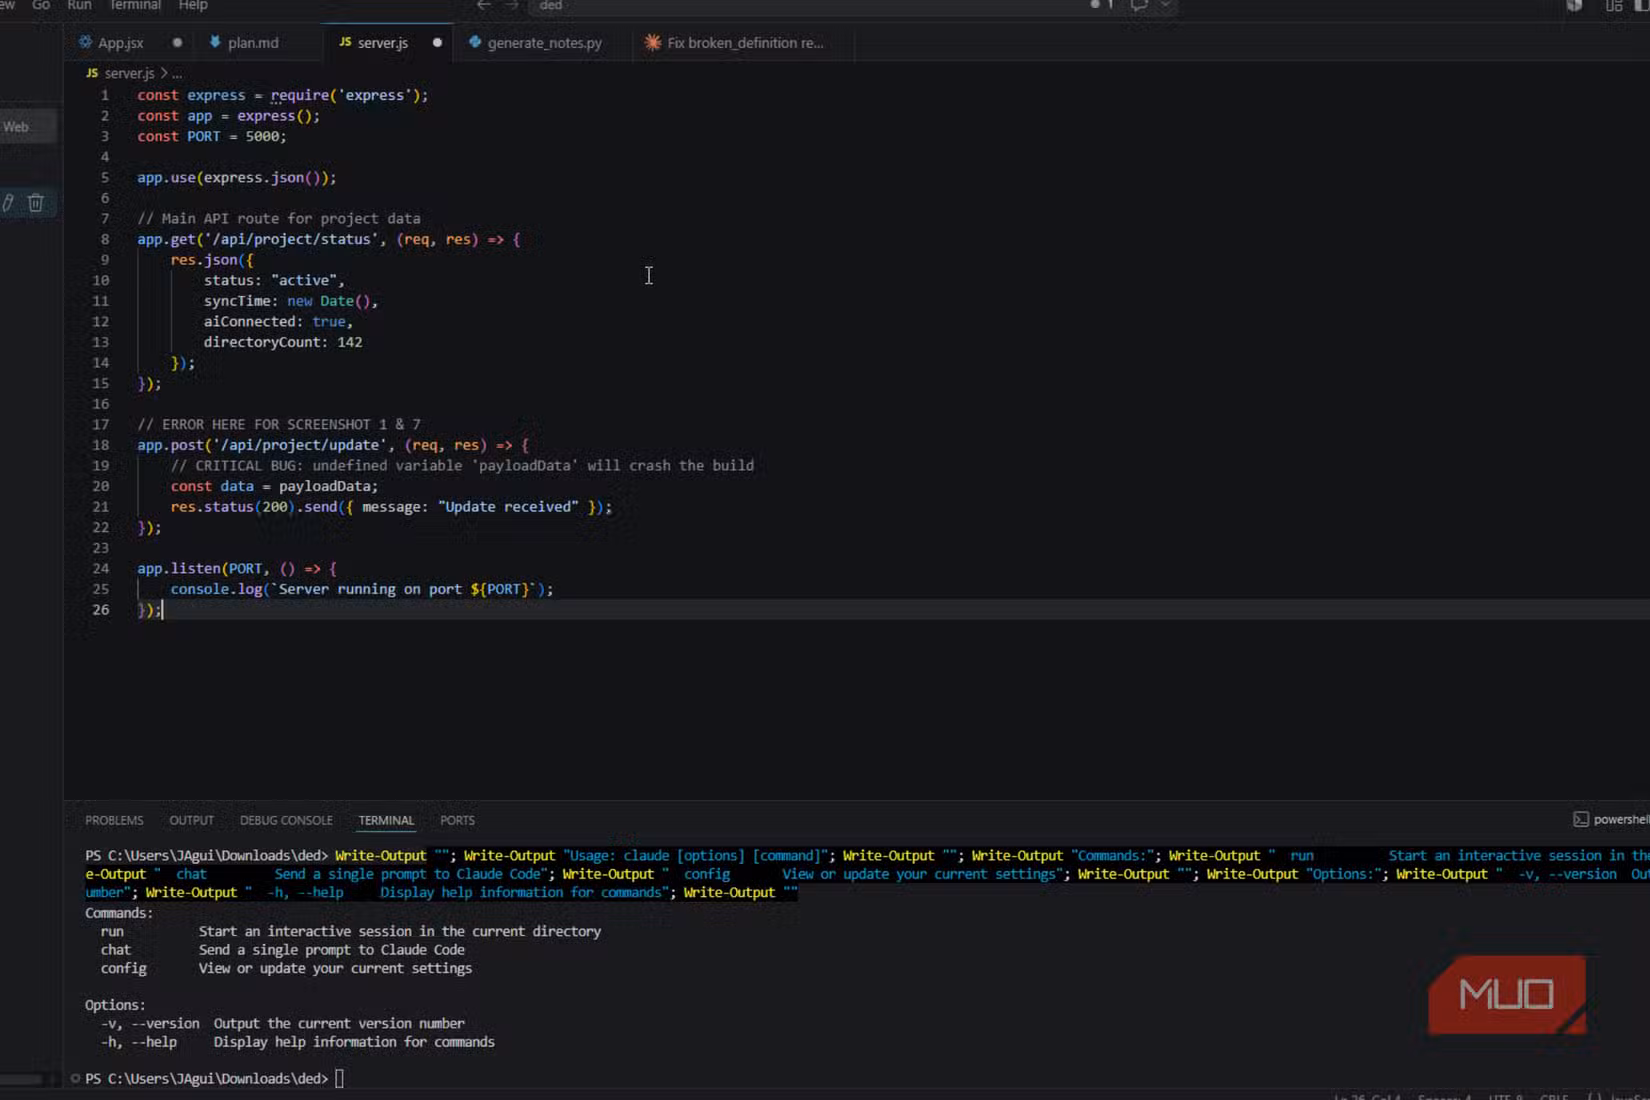1650x1100 pixels.
Task: Click the JS file icon on server.js tab
Action: tap(345, 42)
